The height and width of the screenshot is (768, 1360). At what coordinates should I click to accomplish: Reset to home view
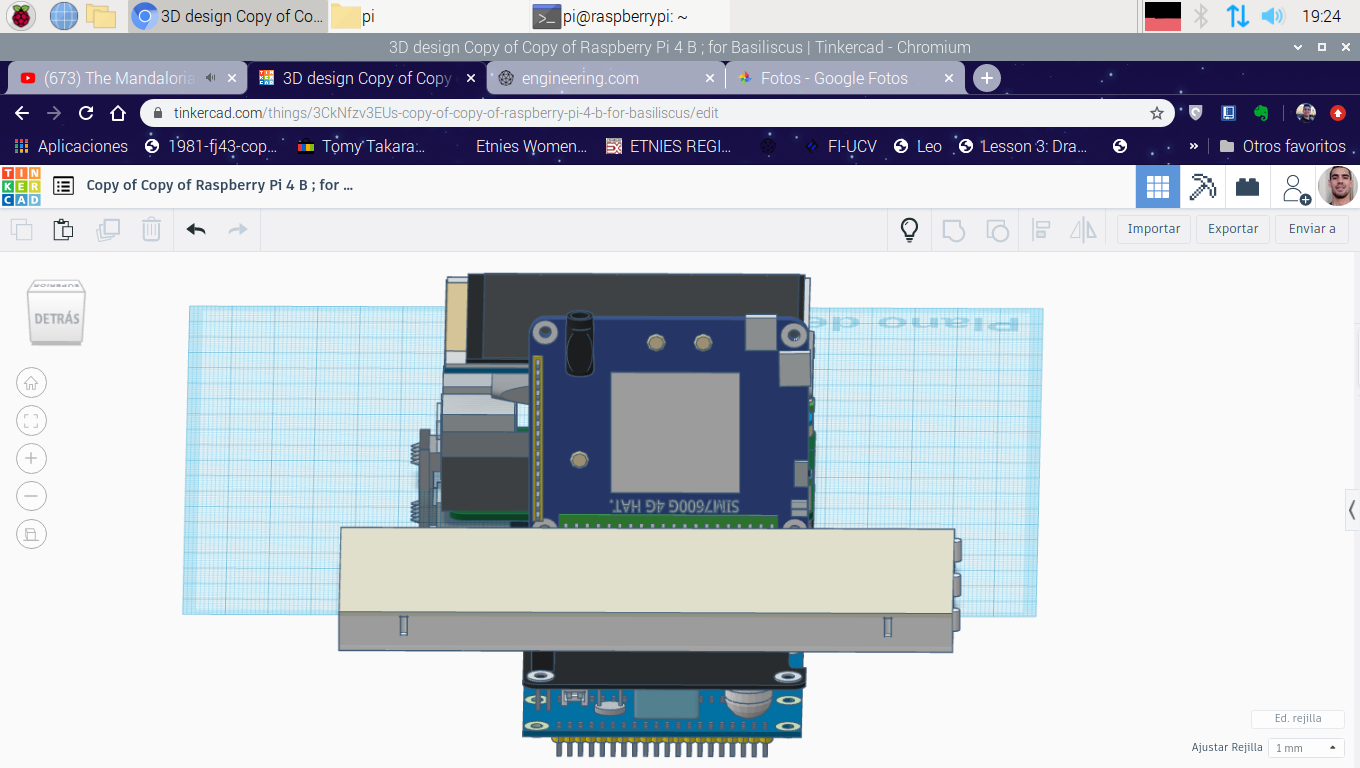pos(31,382)
